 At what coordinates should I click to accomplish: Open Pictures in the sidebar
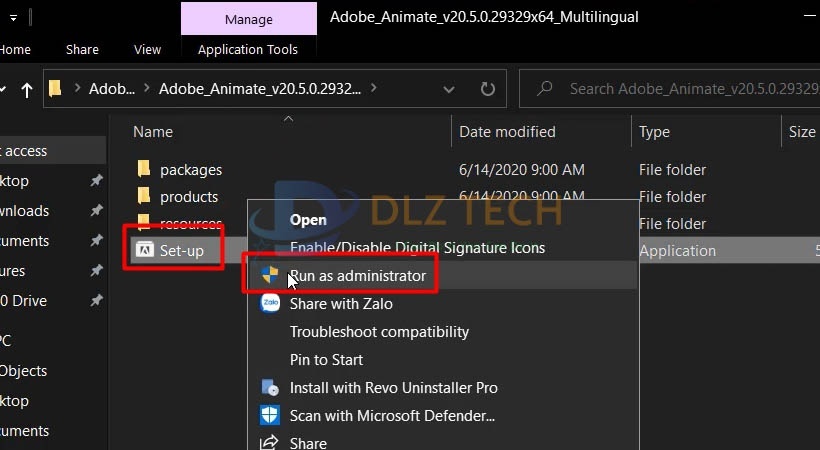click(13, 271)
